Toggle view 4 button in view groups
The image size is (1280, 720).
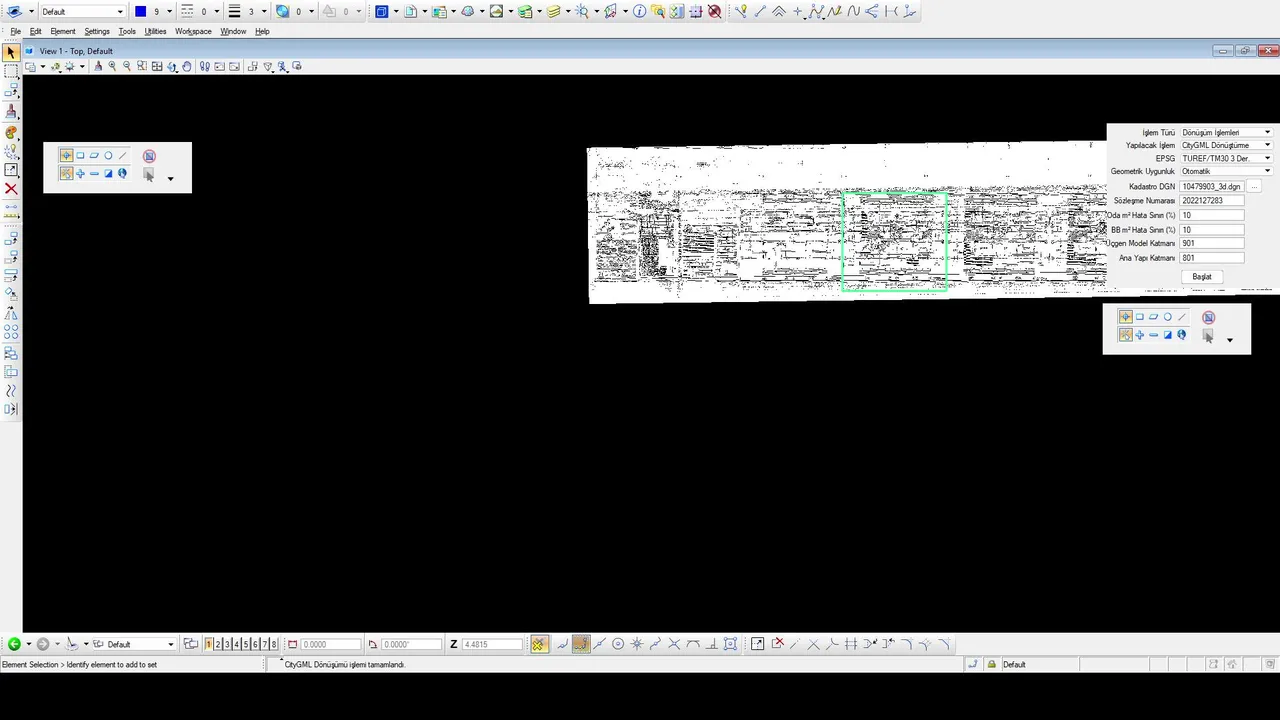tap(236, 644)
